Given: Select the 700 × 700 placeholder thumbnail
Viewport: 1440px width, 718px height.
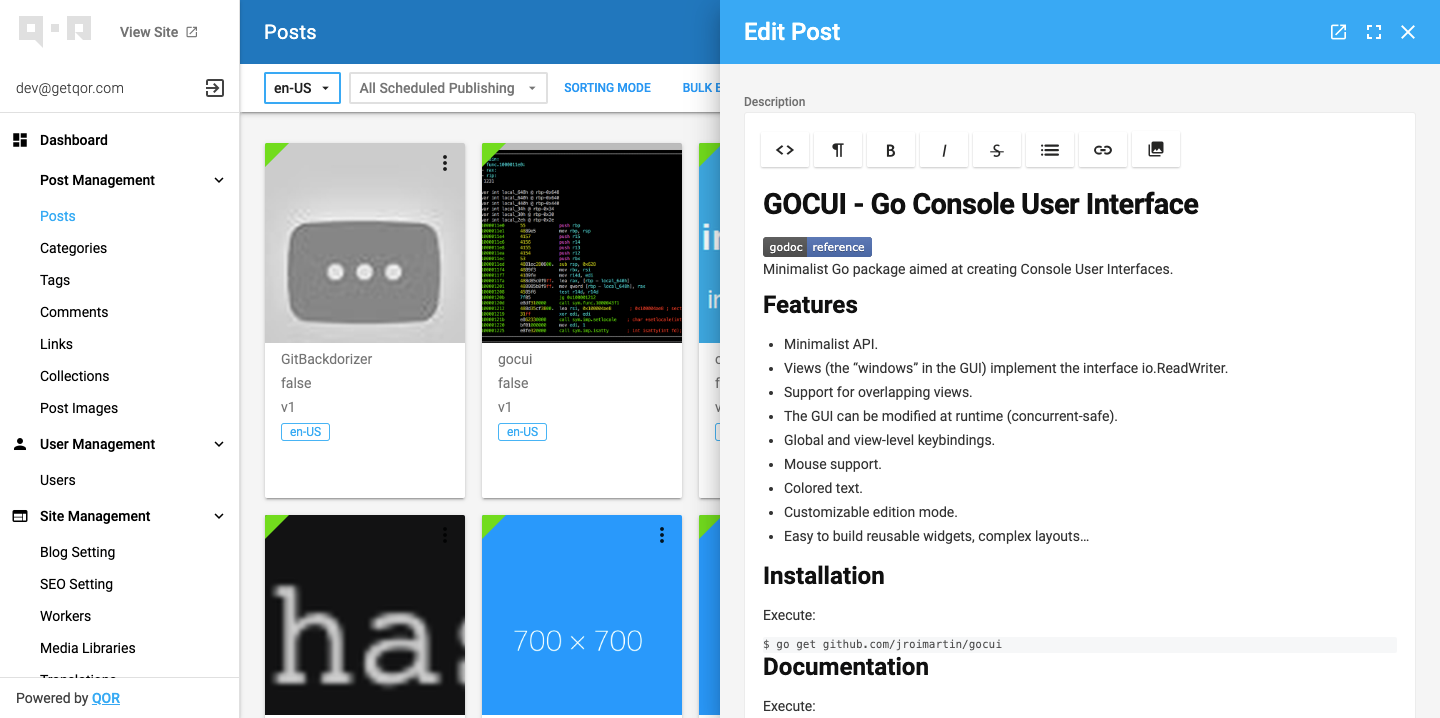Looking at the screenshot, I should pos(582,615).
